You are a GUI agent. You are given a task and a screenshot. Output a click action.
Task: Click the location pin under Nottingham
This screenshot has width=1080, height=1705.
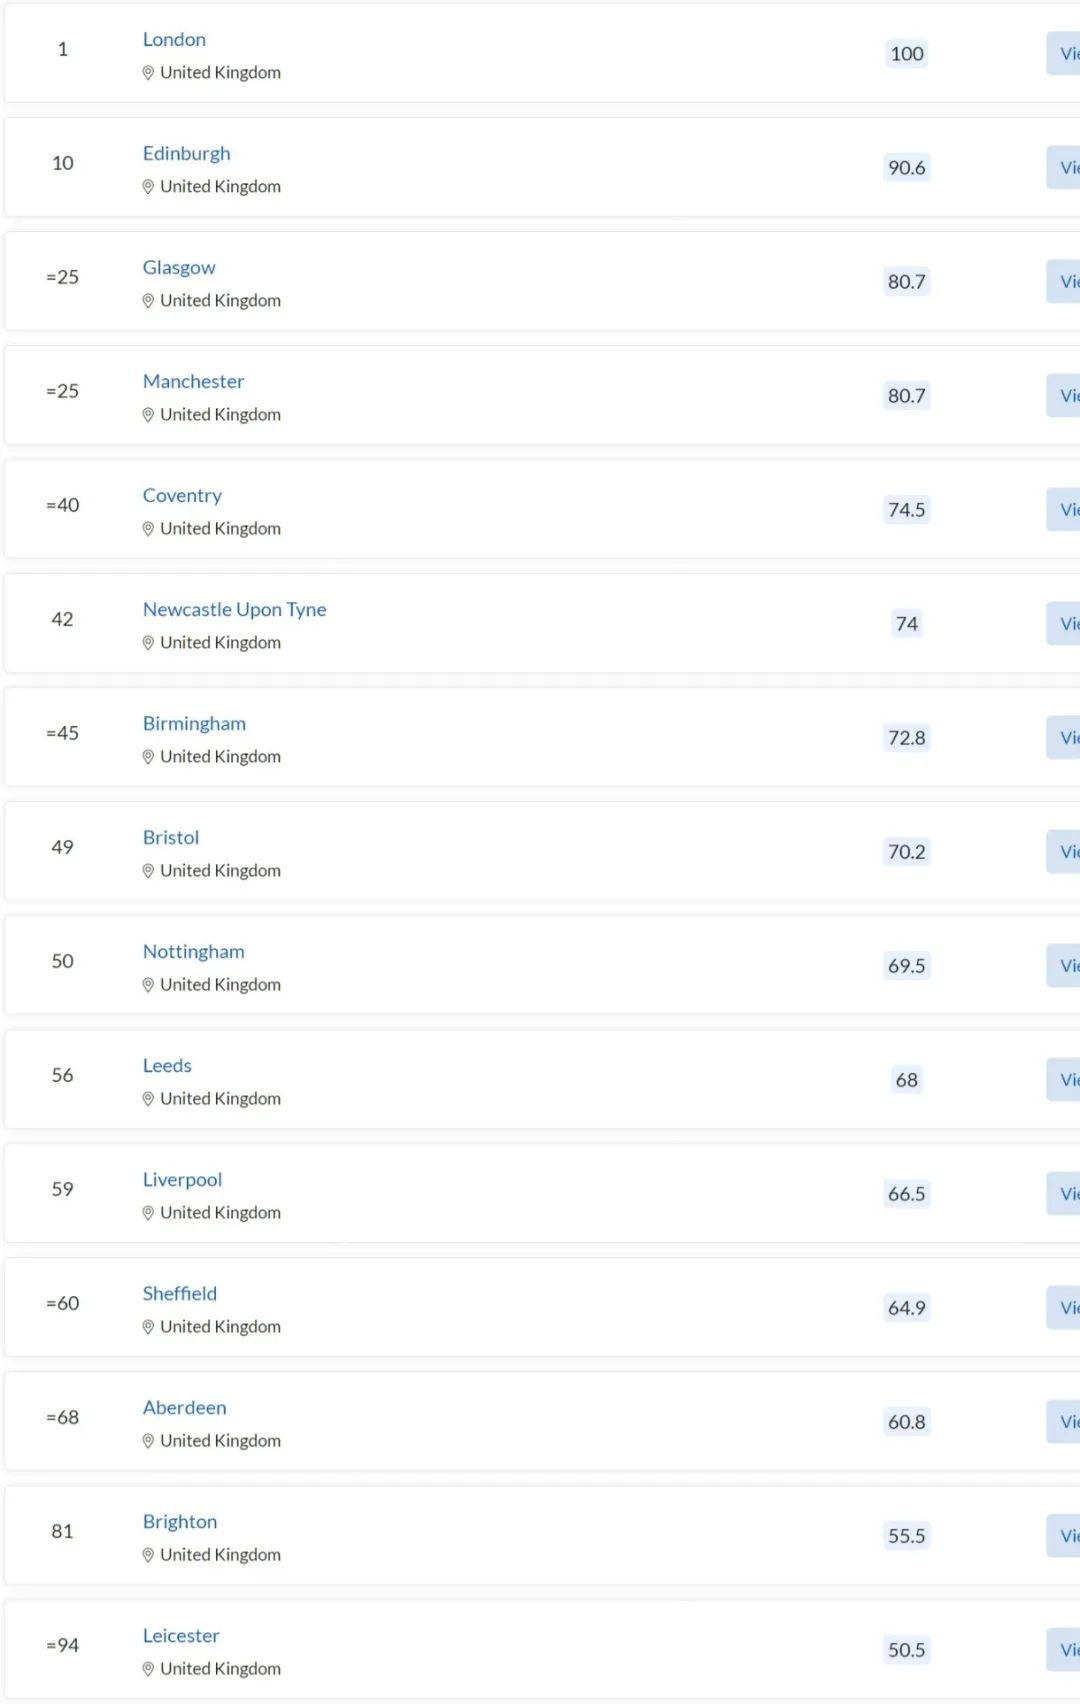pos(148,985)
